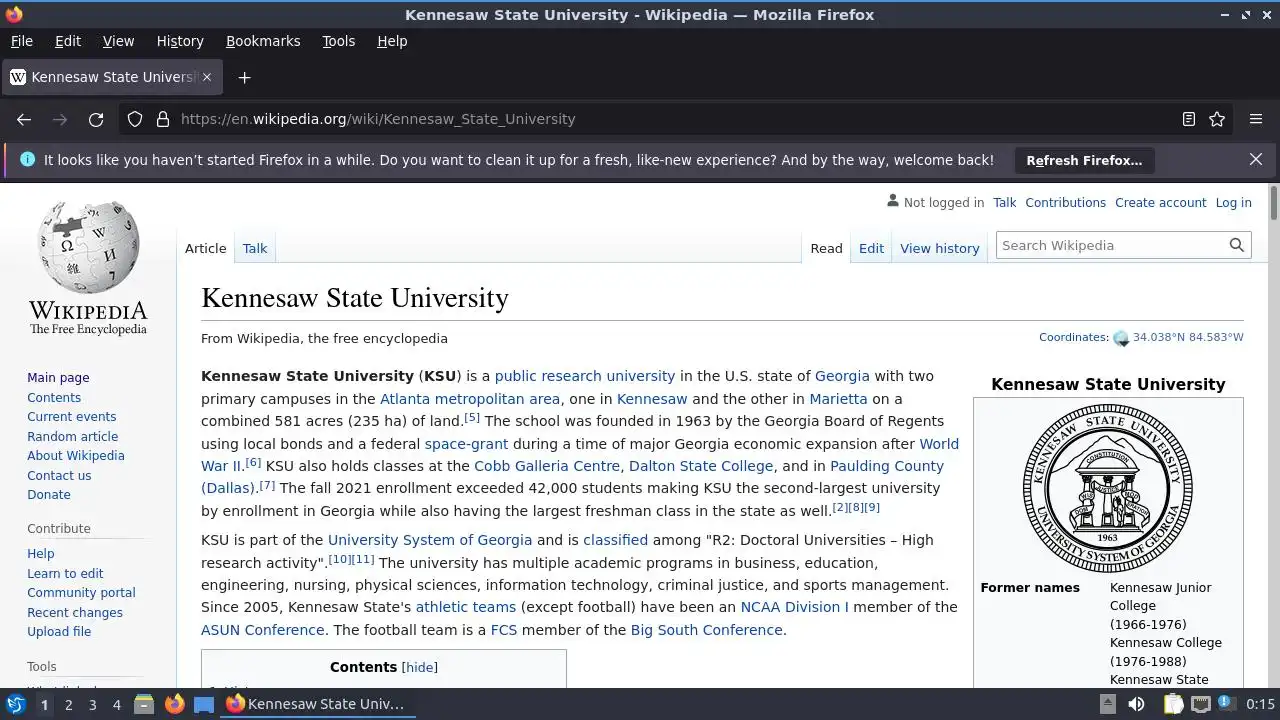Click the Upload file sidebar link
This screenshot has width=1280, height=720.
[59, 632]
